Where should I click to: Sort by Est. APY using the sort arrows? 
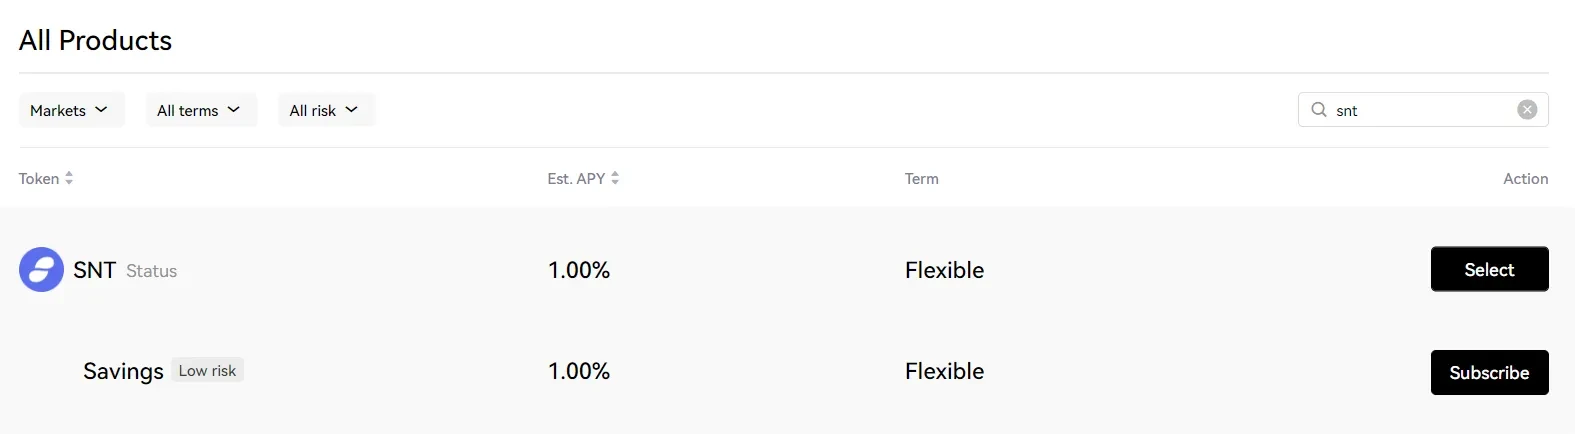click(615, 178)
